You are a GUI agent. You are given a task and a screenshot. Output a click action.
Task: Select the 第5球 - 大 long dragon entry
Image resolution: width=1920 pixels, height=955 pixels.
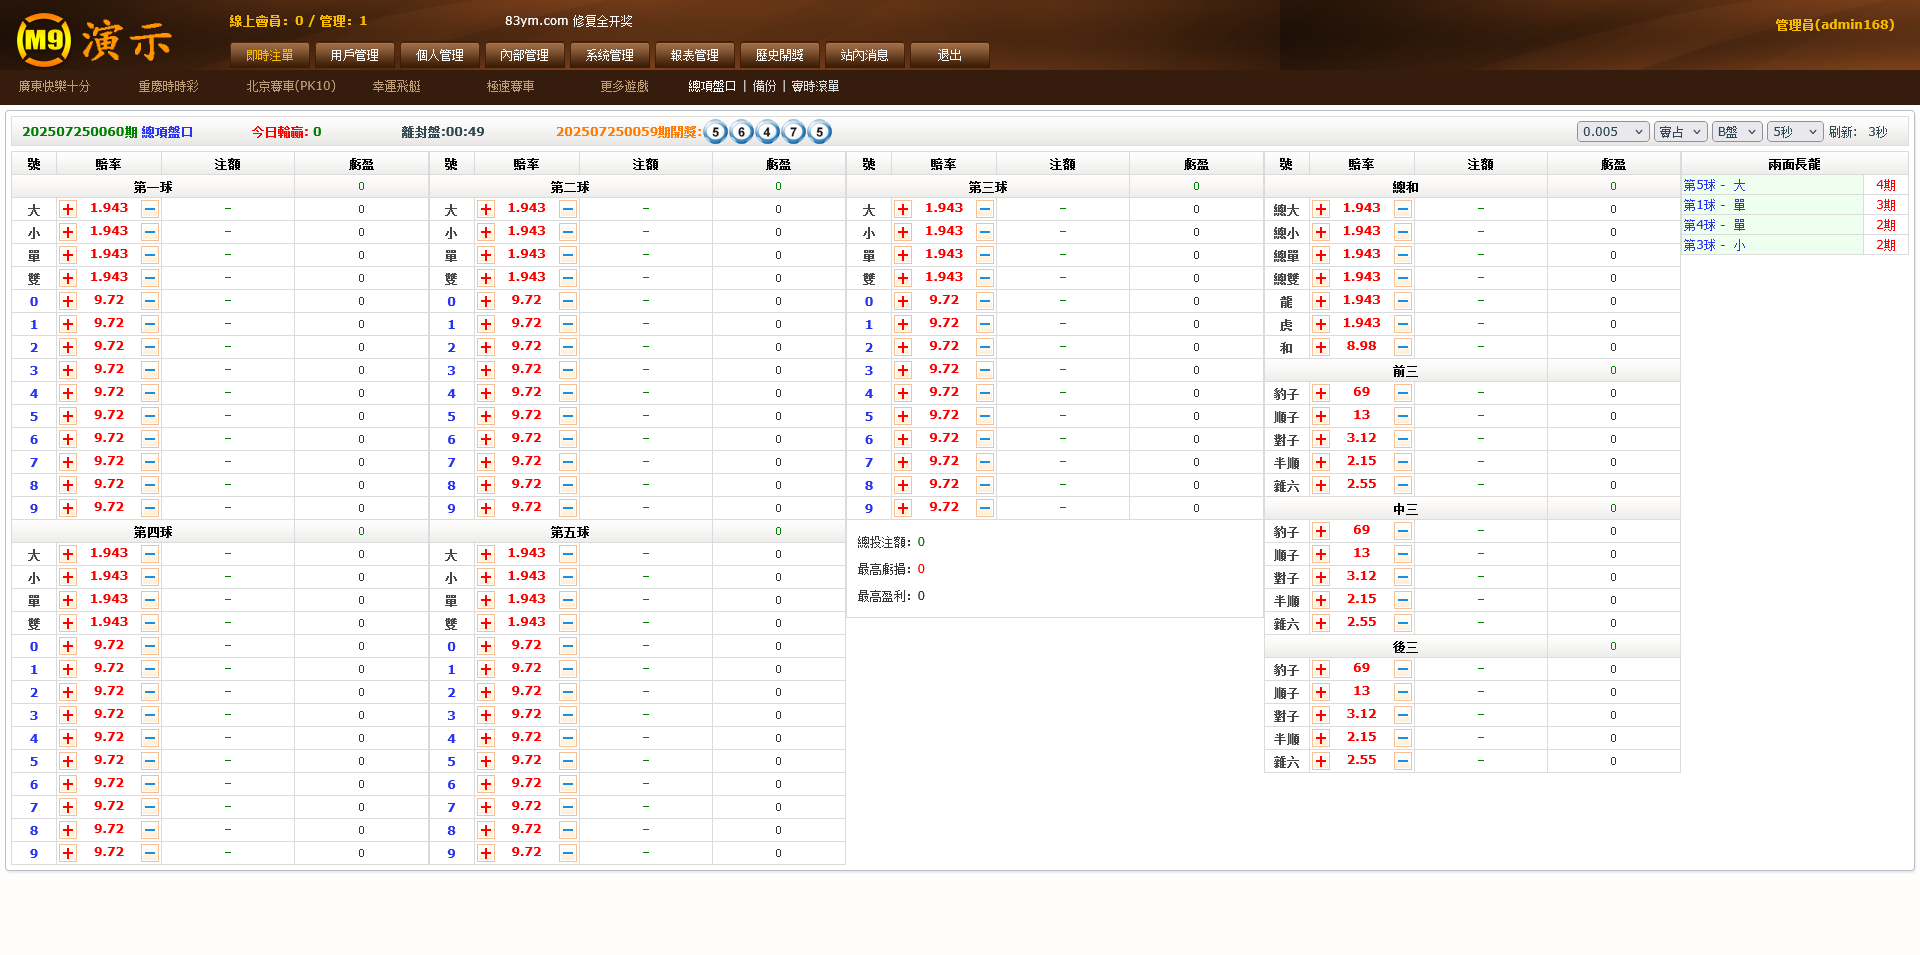pos(1714,185)
